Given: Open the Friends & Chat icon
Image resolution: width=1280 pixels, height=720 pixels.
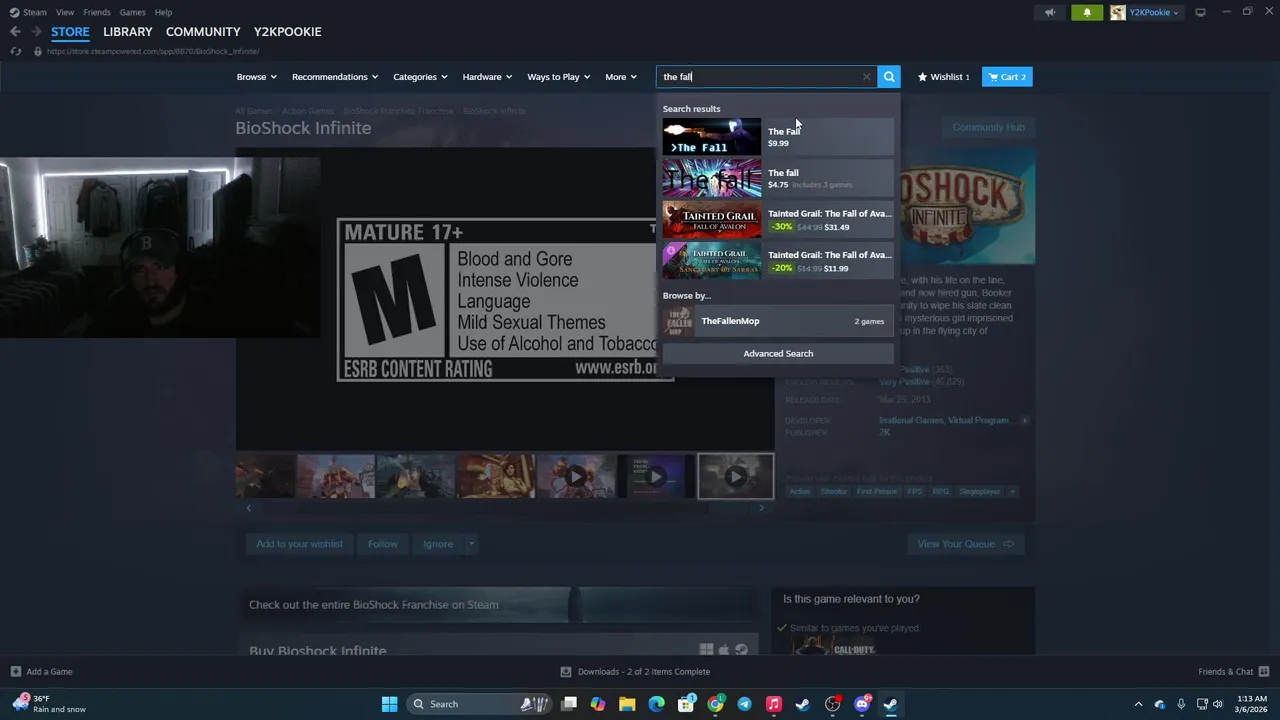Looking at the screenshot, I should 1264,671.
